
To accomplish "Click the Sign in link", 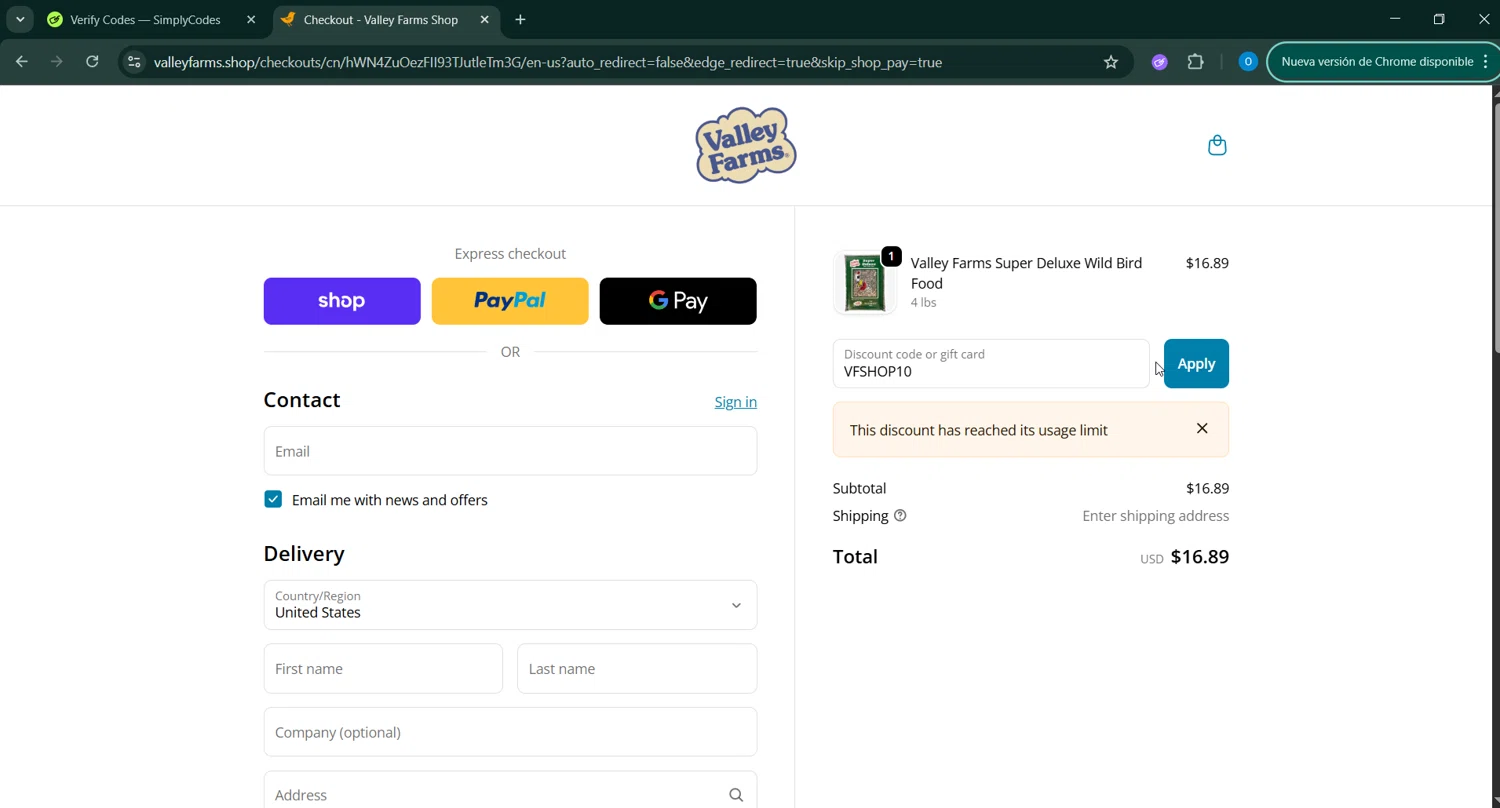I will click(735, 402).
